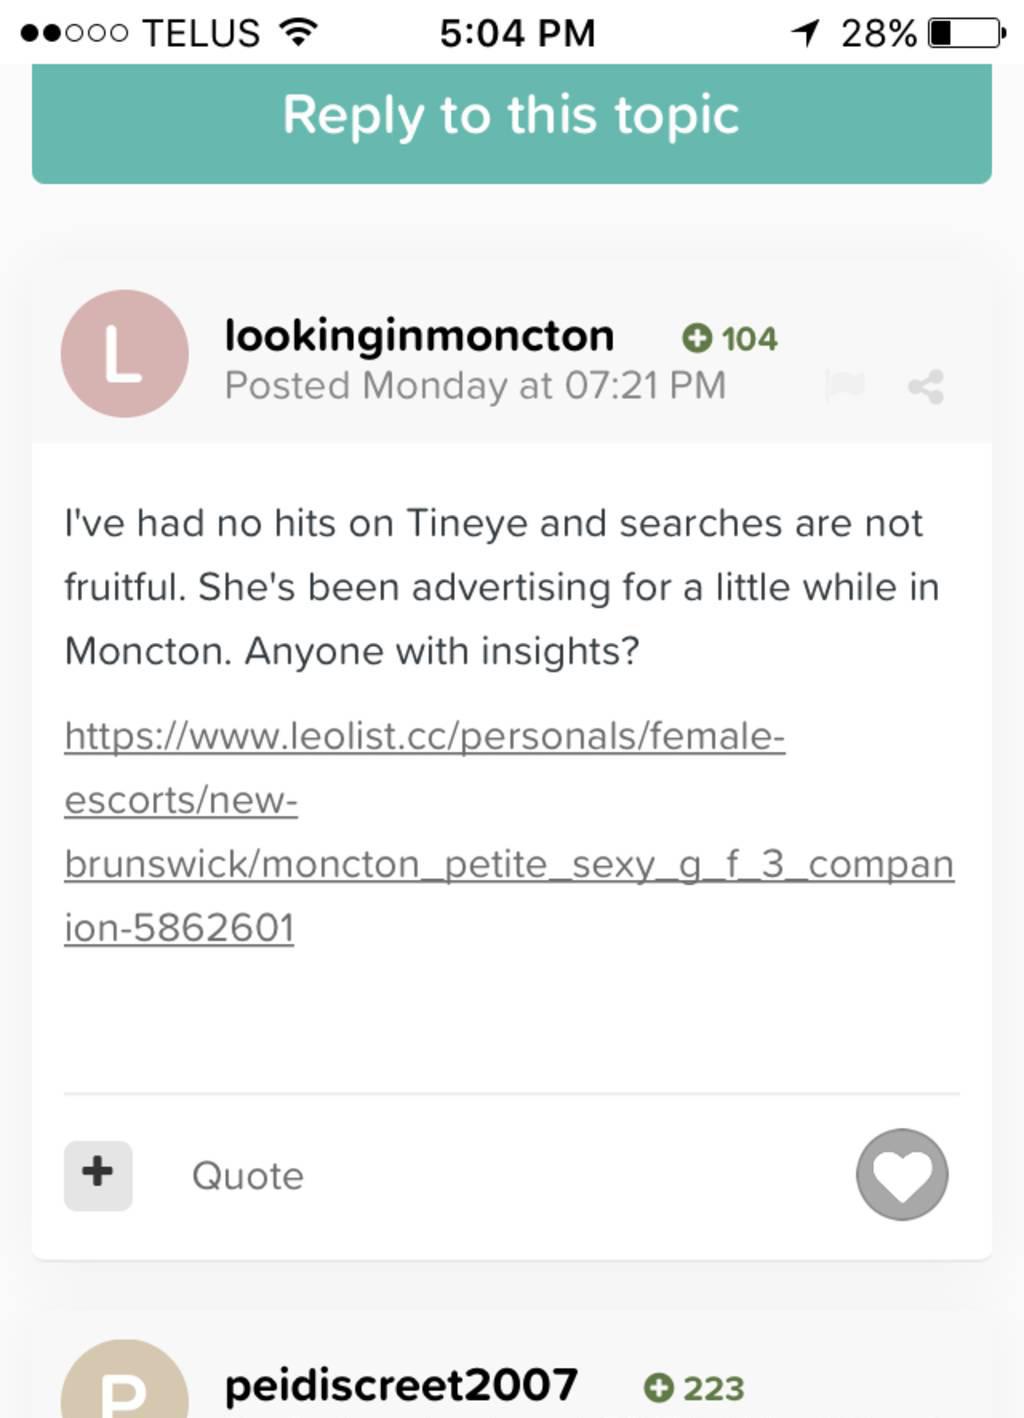Tap the signal strength dots

click(x=75, y=33)
